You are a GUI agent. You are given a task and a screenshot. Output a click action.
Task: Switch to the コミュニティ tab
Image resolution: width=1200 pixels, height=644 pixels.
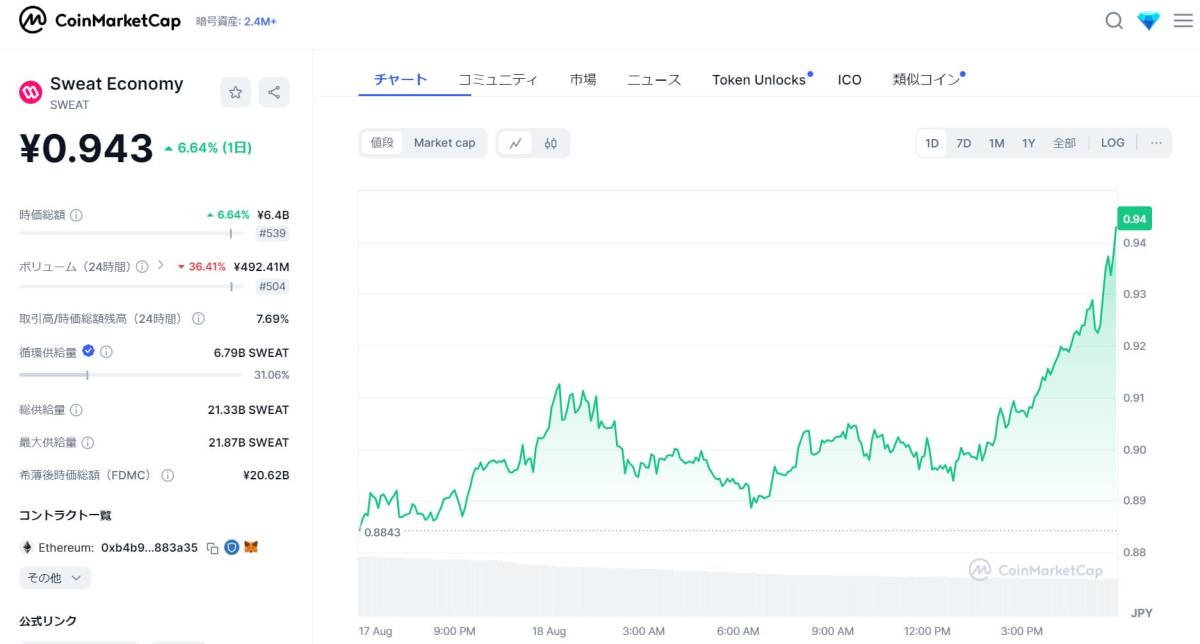[x=497, y=78]
